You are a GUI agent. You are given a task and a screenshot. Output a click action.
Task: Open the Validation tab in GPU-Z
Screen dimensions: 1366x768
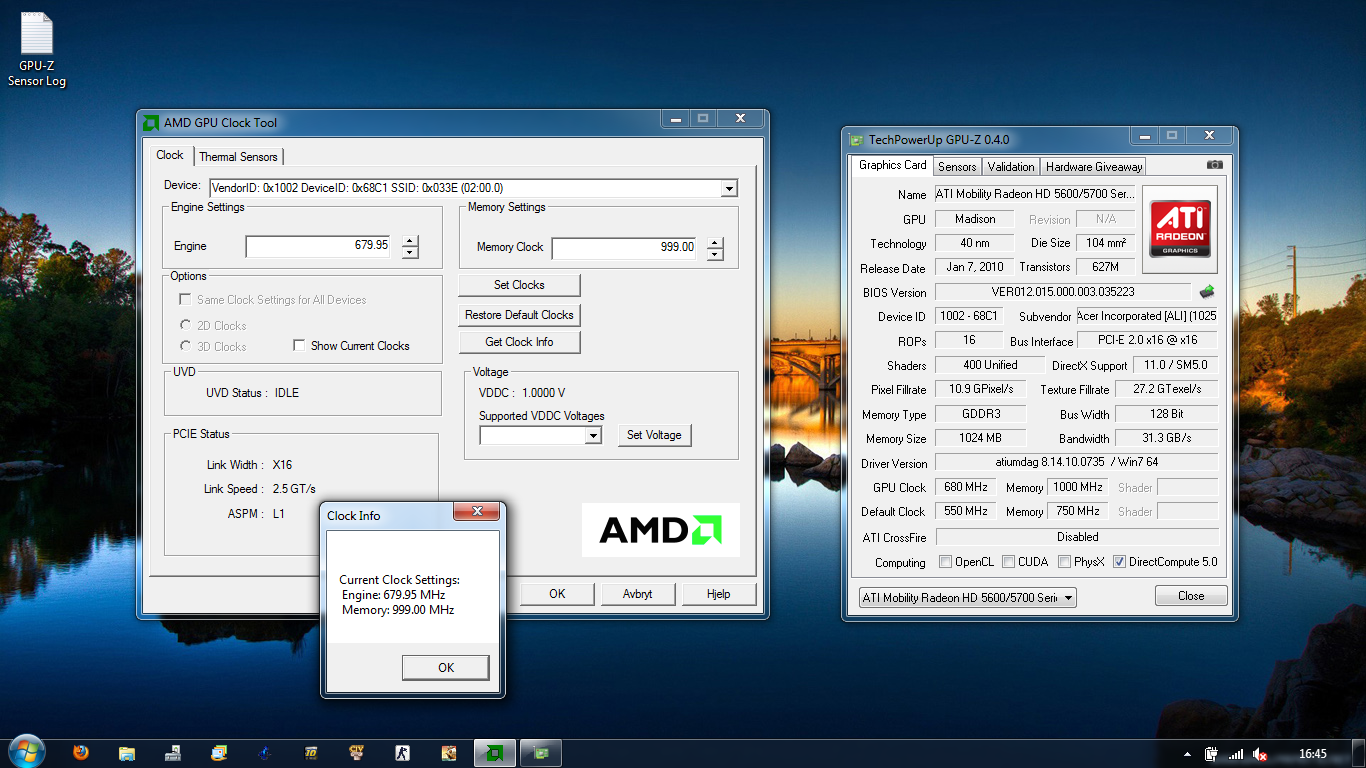click(1011, 167)
